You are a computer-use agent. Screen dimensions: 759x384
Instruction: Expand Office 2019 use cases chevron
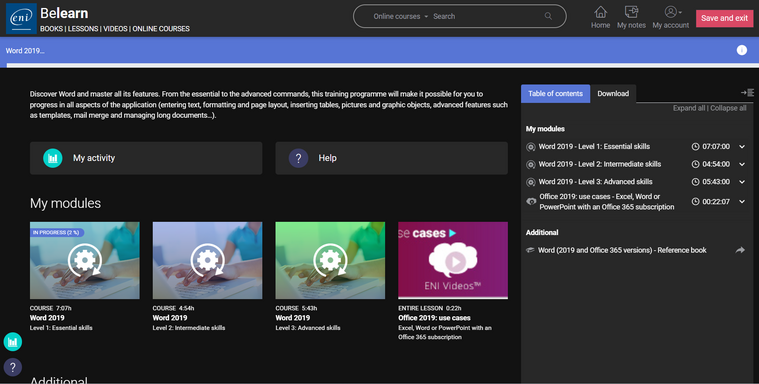pyautogui.click(x=742, y=201)
